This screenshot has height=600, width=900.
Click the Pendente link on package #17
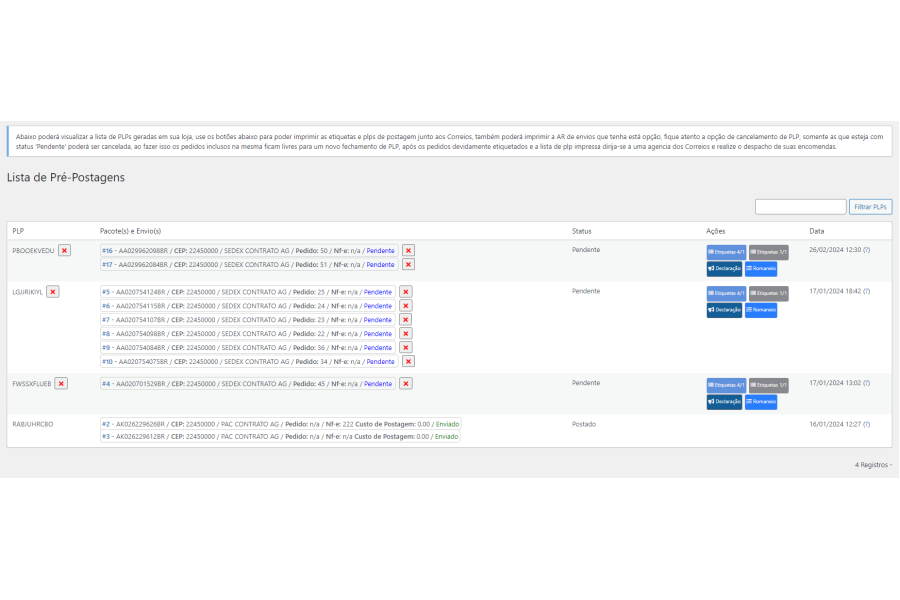381,265
